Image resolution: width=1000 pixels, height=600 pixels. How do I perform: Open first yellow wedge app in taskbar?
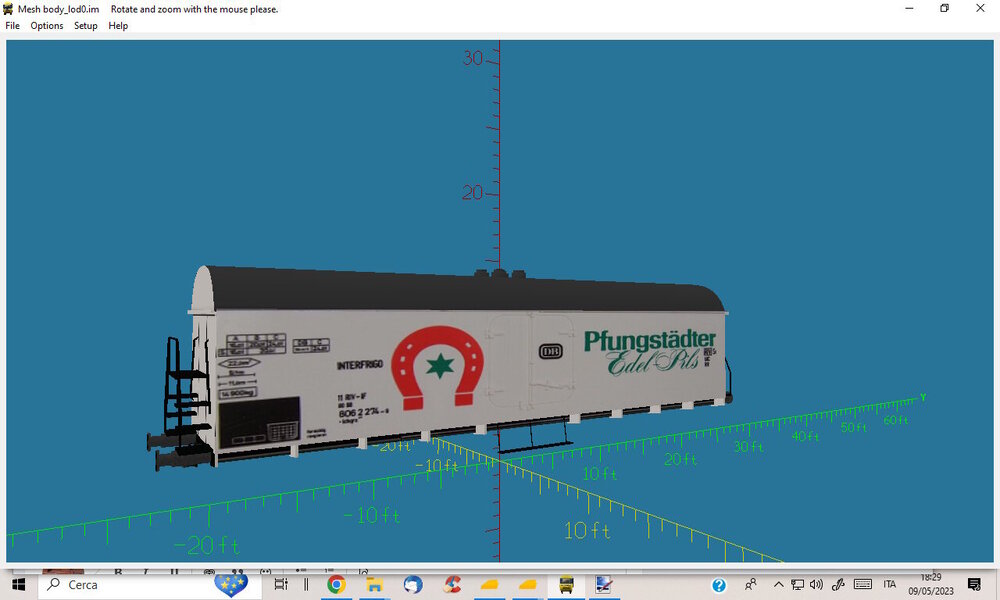pos(489,584)
